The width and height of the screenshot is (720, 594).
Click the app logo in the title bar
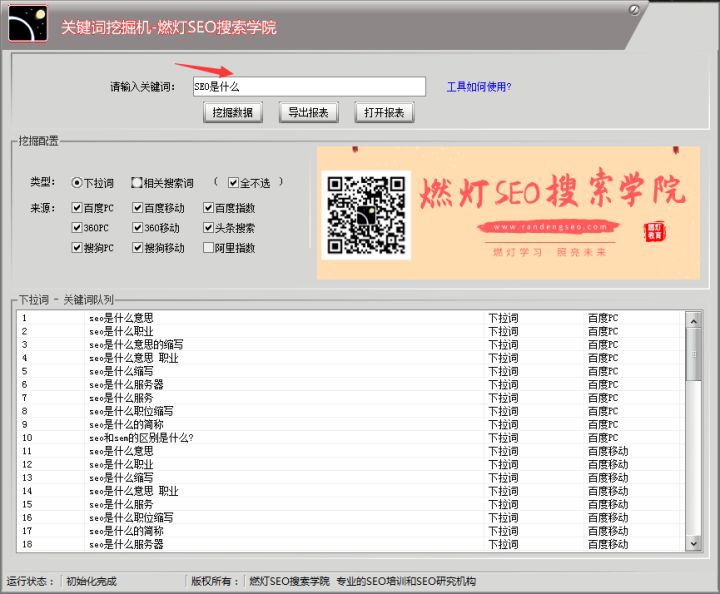pos(27,24)
